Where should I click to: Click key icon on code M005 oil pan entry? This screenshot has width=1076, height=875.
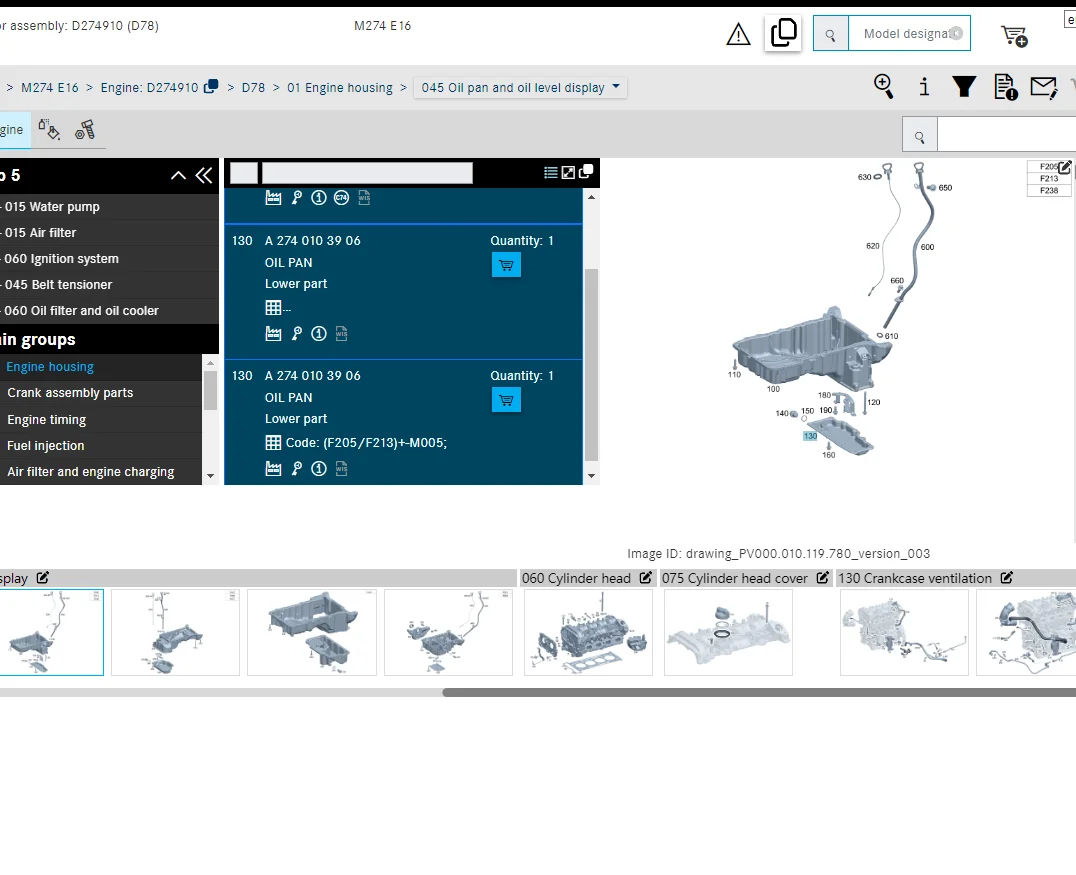pos(296,469)
